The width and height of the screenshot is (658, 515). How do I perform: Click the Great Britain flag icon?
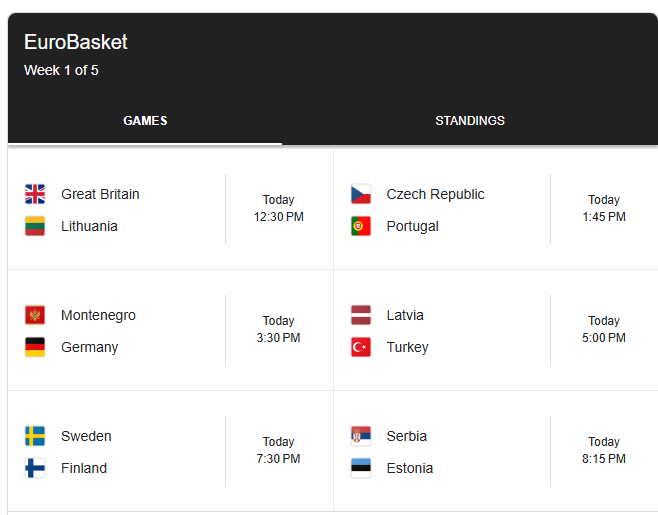click(35, 194)
